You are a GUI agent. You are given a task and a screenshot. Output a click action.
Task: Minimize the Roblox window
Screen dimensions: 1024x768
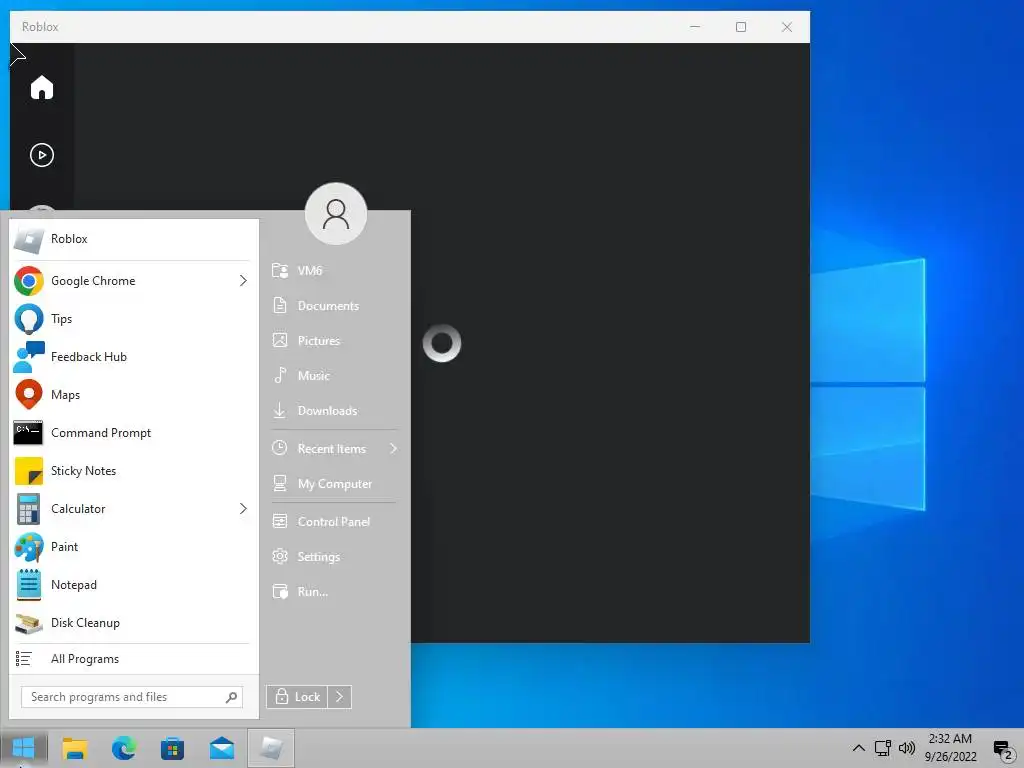point(695,27)
